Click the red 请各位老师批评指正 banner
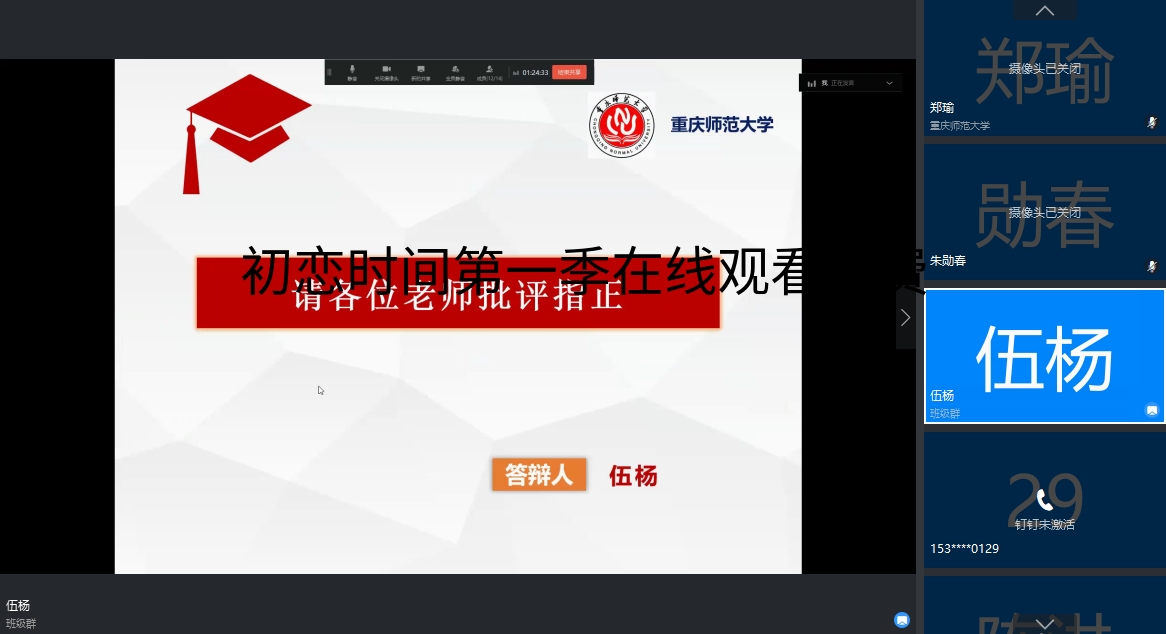The height and width of the screenshot is (634, 1166). pyautogui.click(x=458, y=293)
